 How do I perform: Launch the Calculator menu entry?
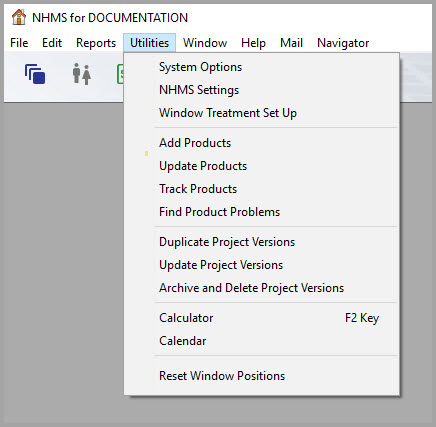[x=262, y=318]
